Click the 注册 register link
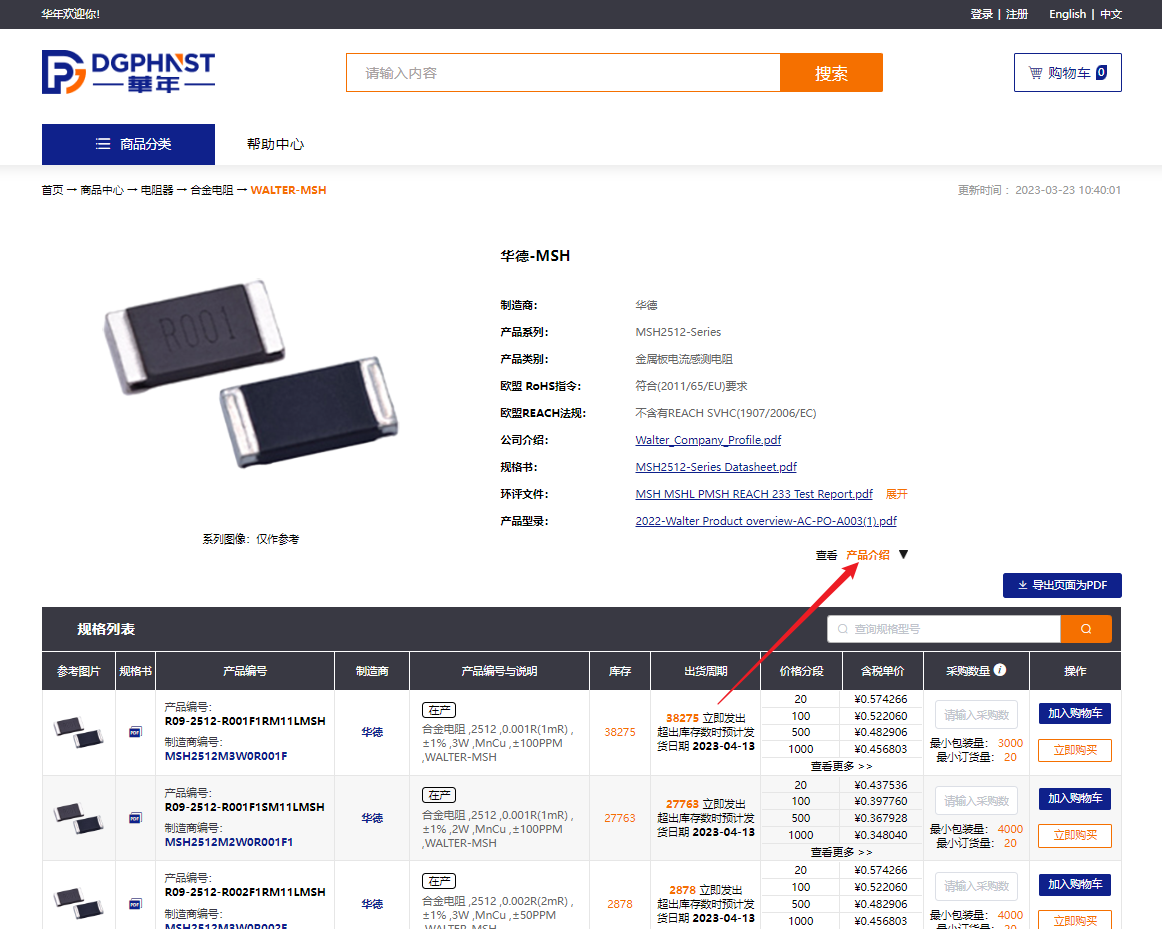The width and height of the screenshot is (1162, 929). [x=1017, y=14]
